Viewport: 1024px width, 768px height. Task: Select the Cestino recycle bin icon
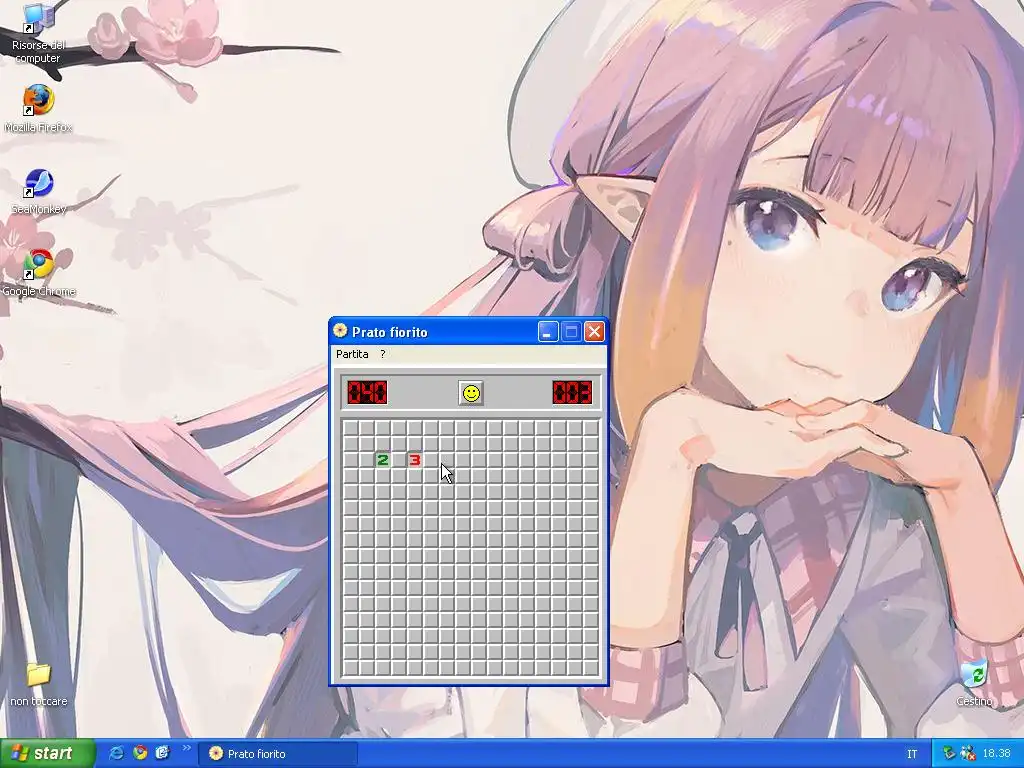point(974,683)
